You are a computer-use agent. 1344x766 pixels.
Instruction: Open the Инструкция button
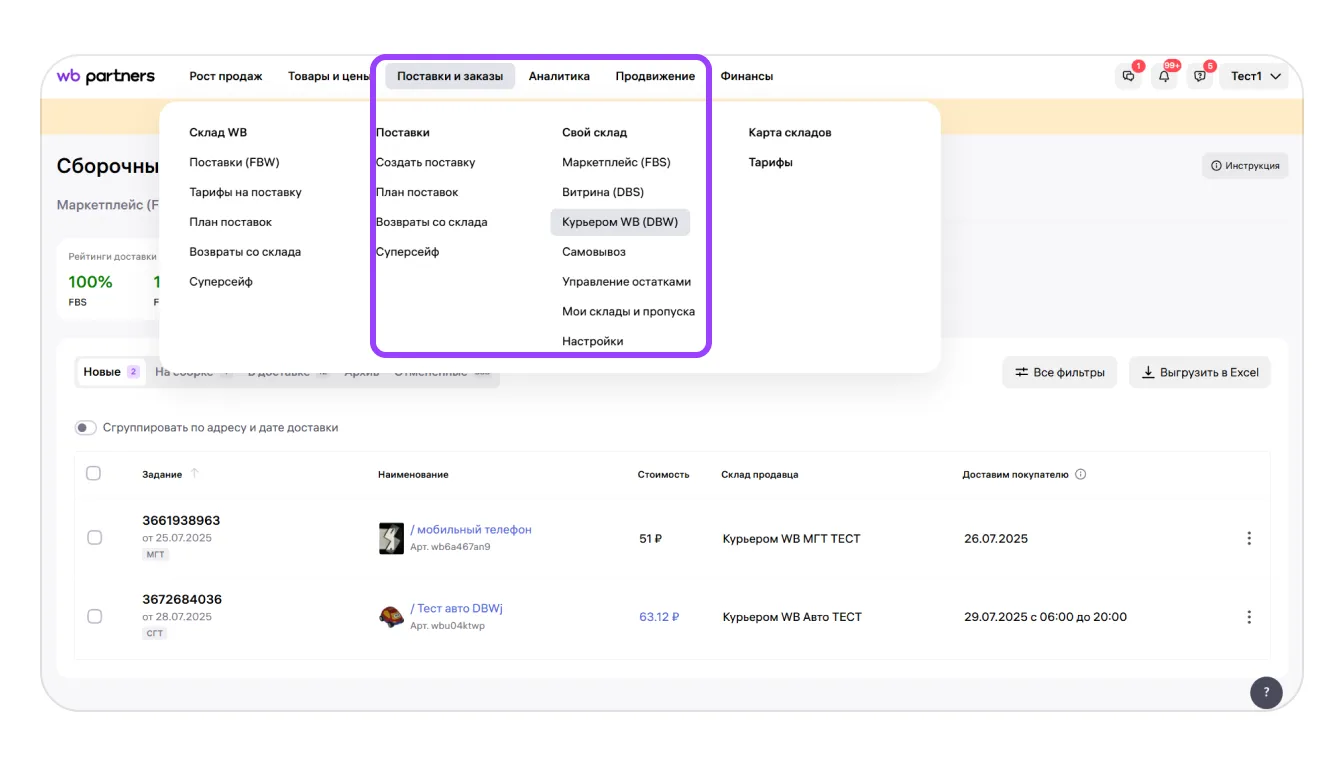[1245, 166]
